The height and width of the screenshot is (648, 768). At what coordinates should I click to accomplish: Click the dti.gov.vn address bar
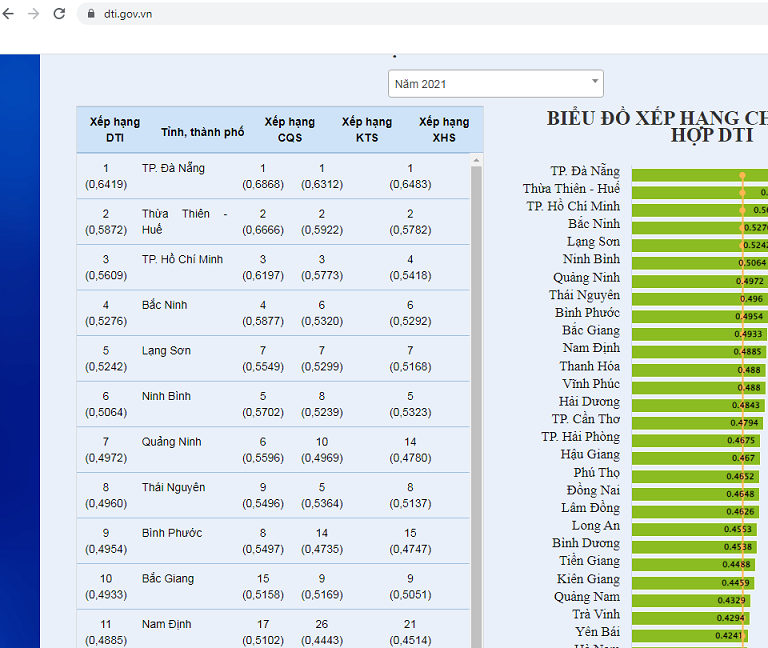point(300,14)
